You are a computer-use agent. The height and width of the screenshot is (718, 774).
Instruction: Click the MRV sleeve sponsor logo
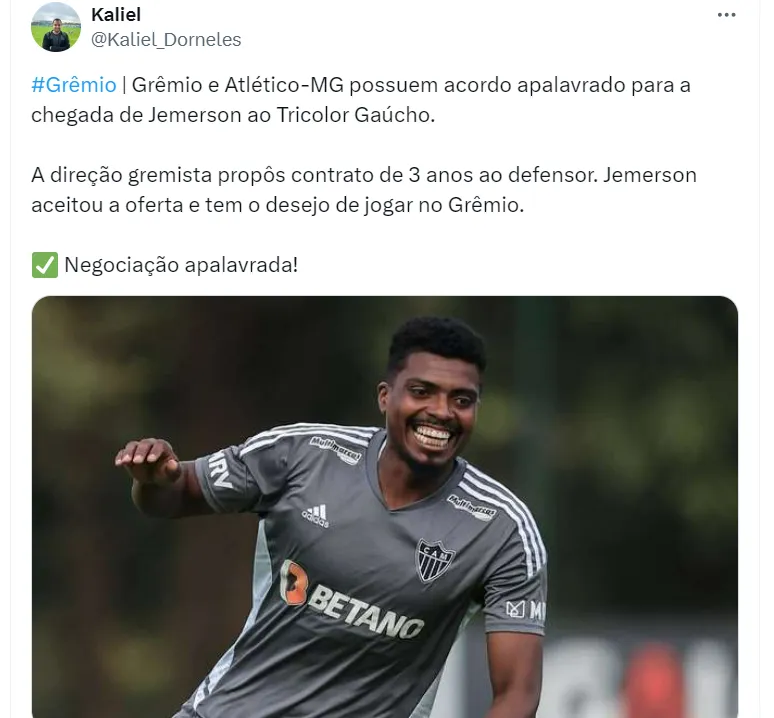220,471
